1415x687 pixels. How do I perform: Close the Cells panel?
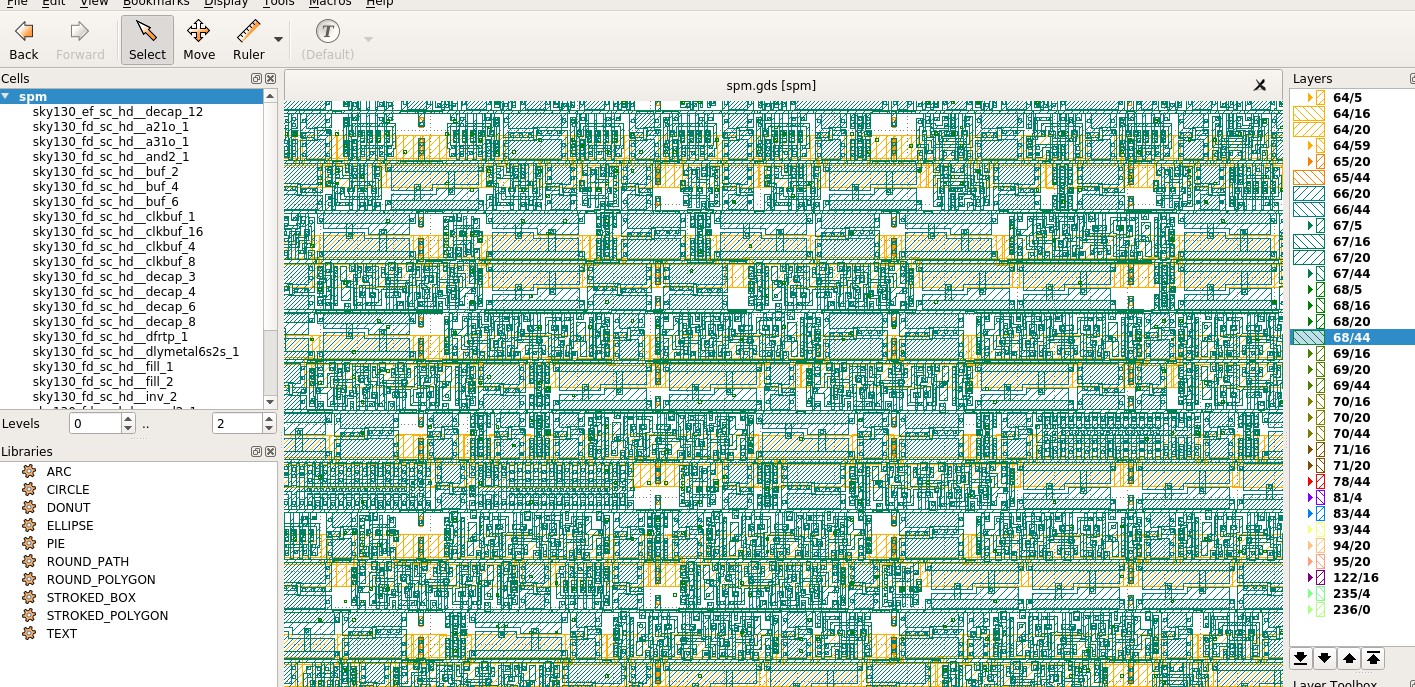(271, 79)
